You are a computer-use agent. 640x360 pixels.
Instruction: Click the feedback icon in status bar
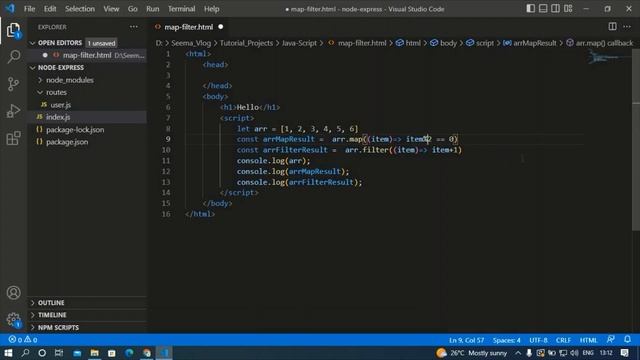coord(611,340)
